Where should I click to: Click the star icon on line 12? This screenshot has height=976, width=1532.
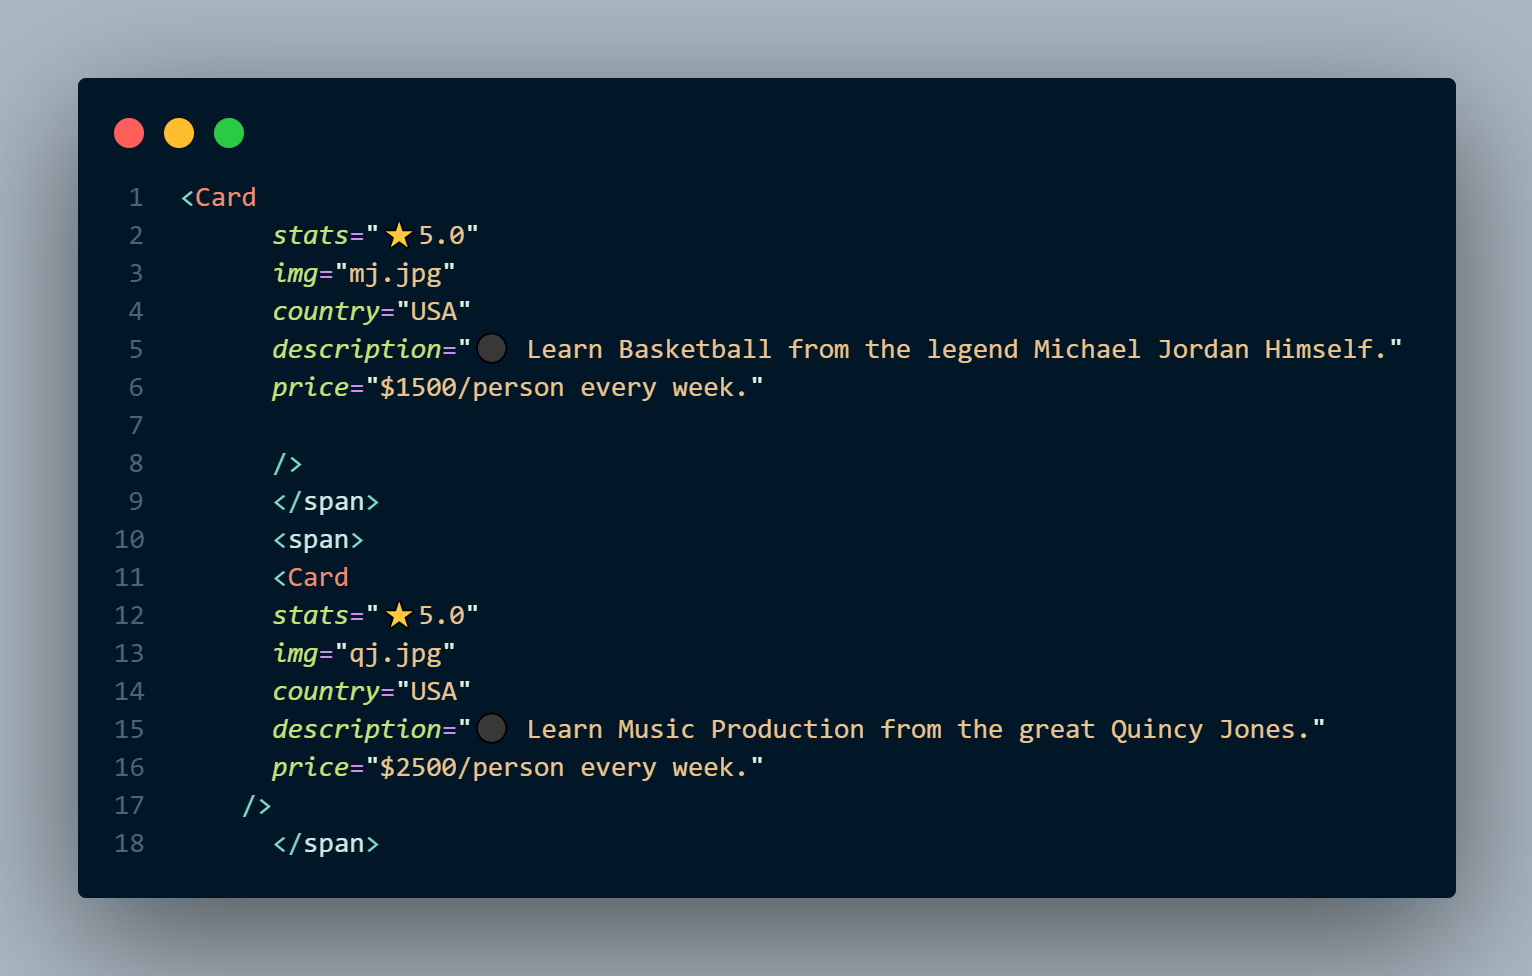pyautogui.click(x=399, y=615)
